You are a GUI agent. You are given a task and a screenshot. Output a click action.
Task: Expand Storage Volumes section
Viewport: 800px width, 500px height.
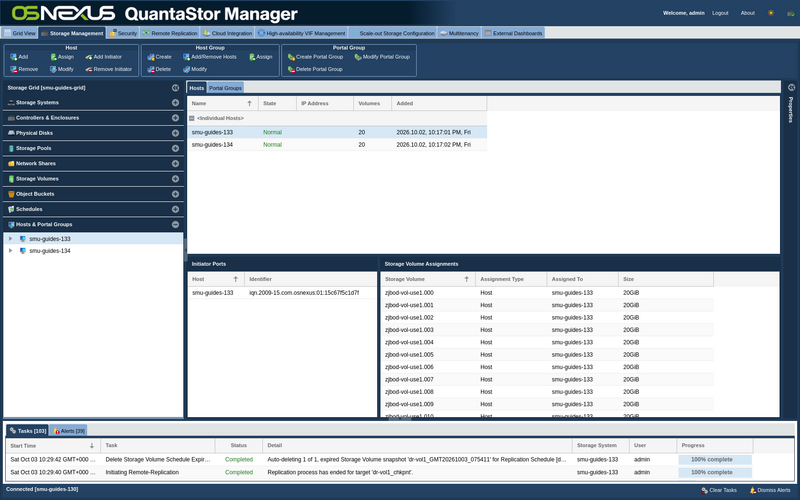click(176, 179)
